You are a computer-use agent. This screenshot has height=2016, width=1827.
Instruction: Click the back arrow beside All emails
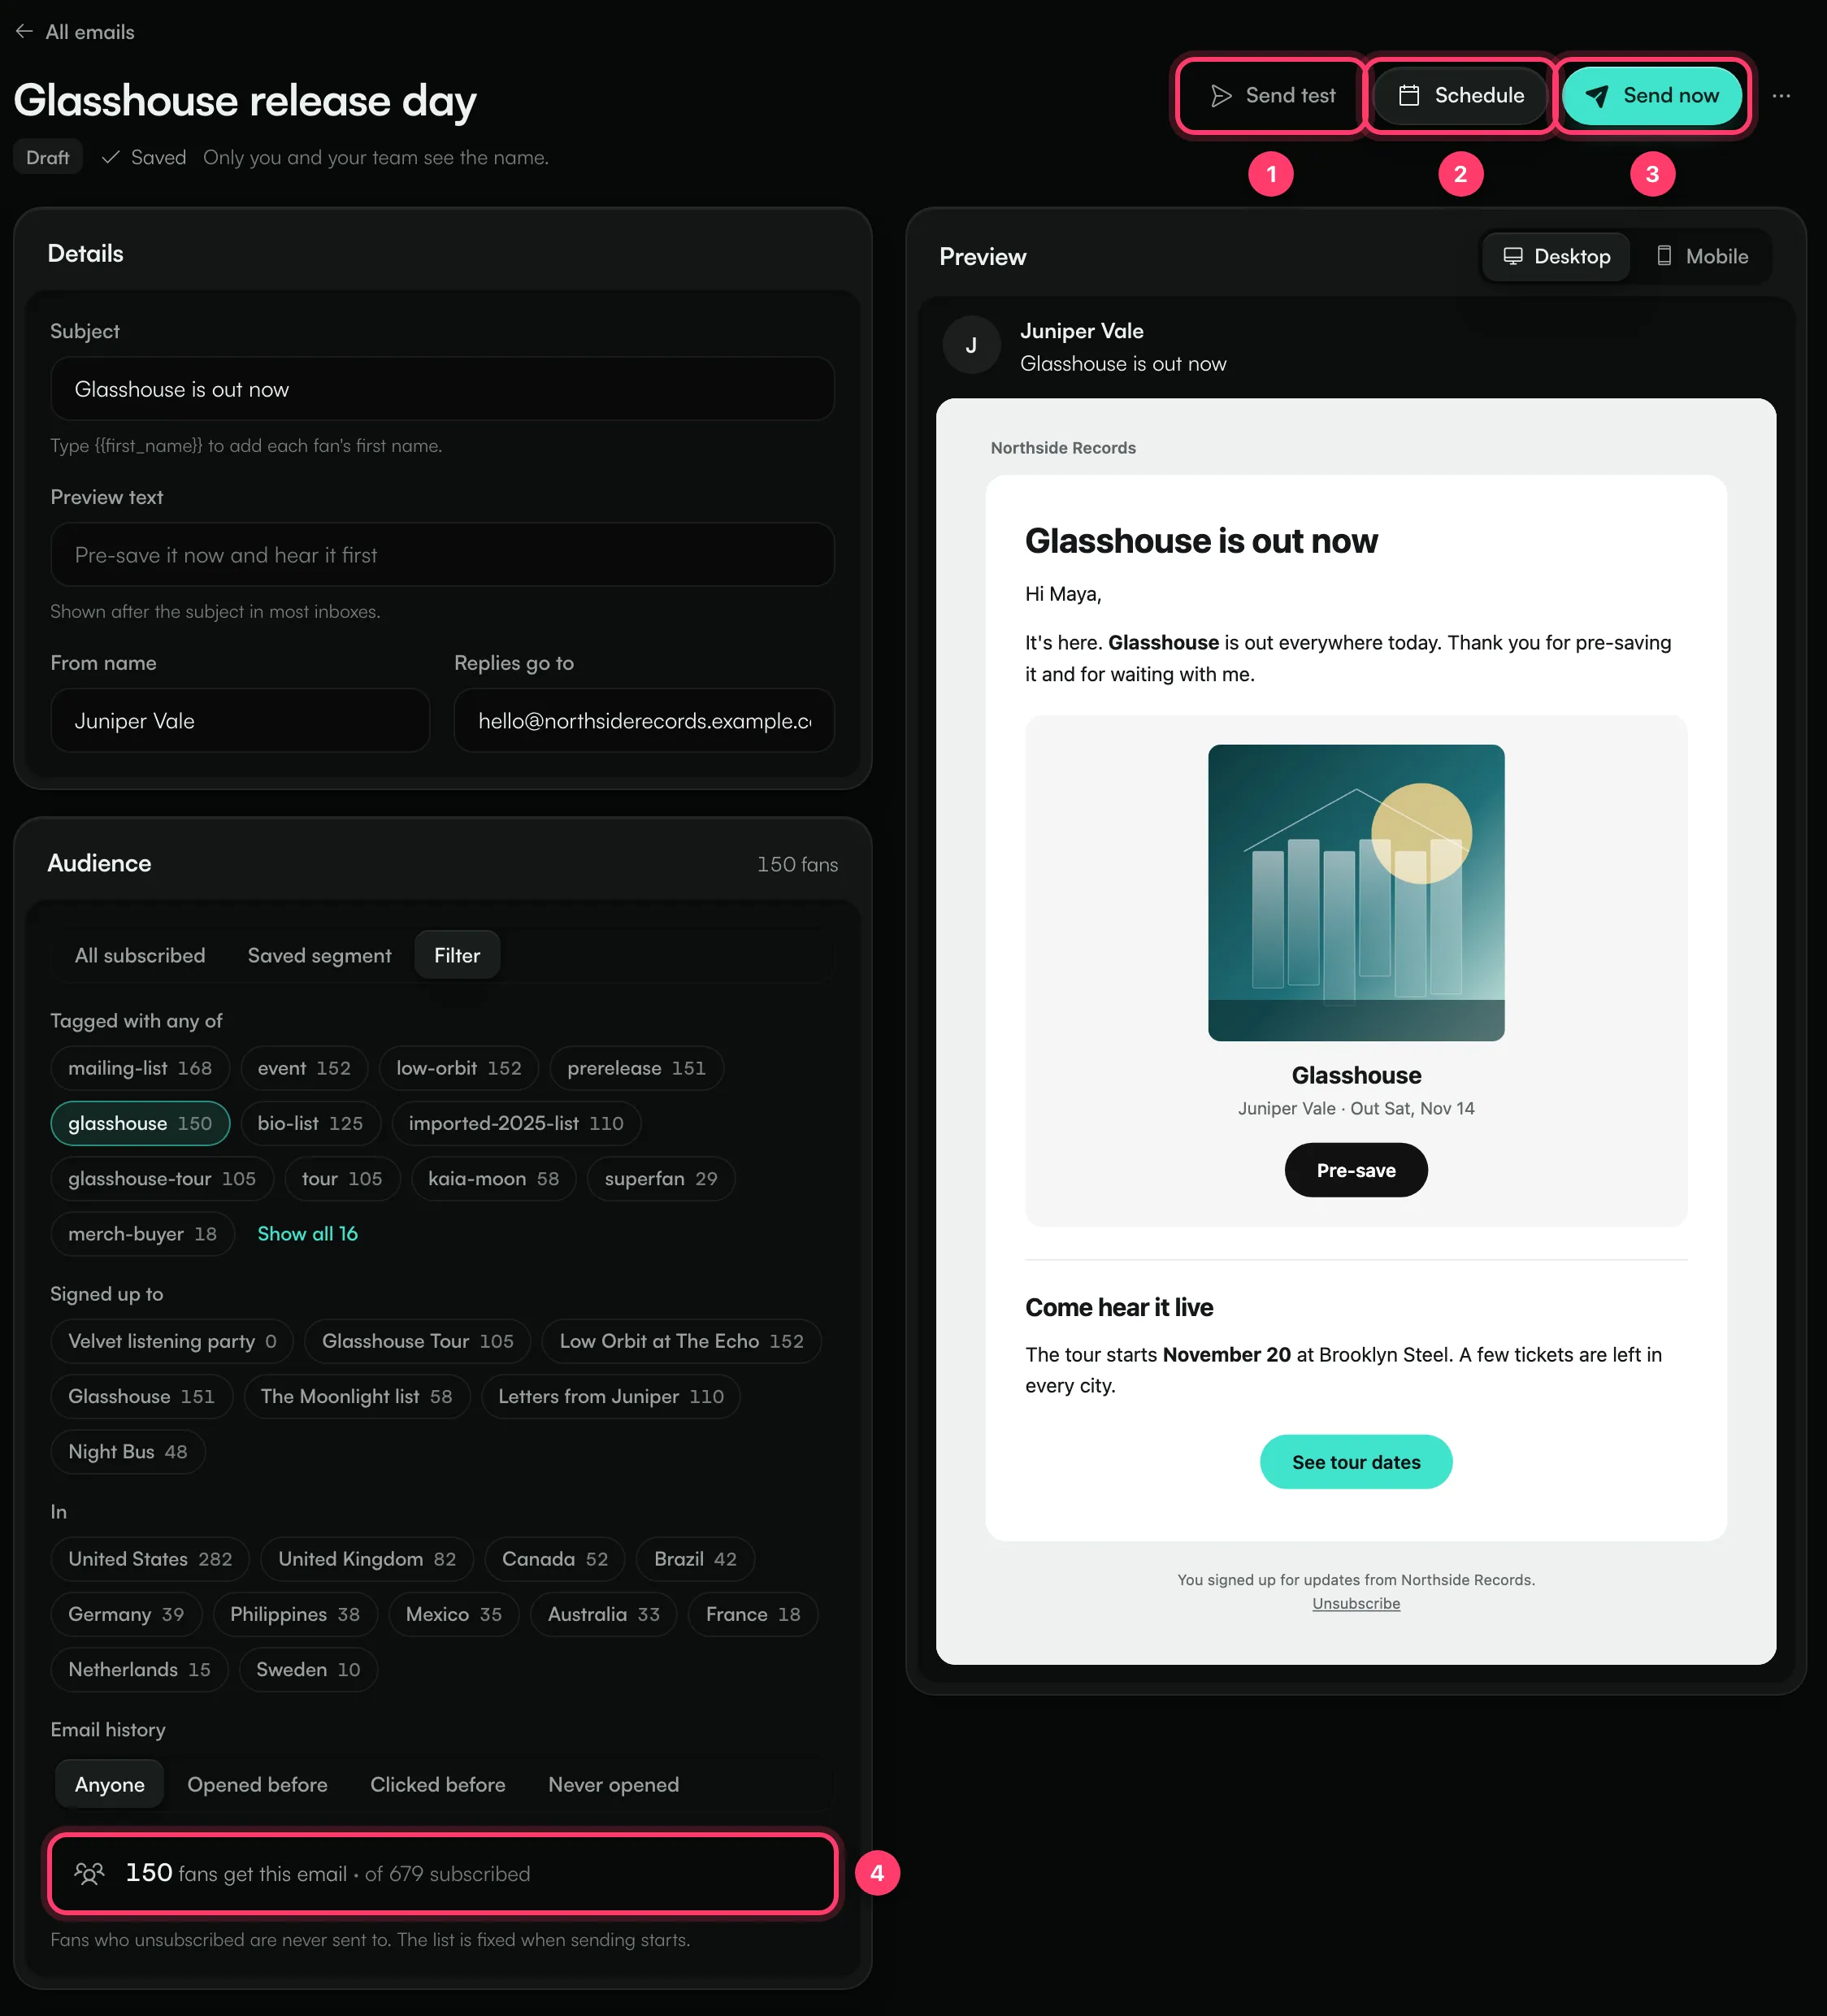pyautogui.click(x=24, y=32)
